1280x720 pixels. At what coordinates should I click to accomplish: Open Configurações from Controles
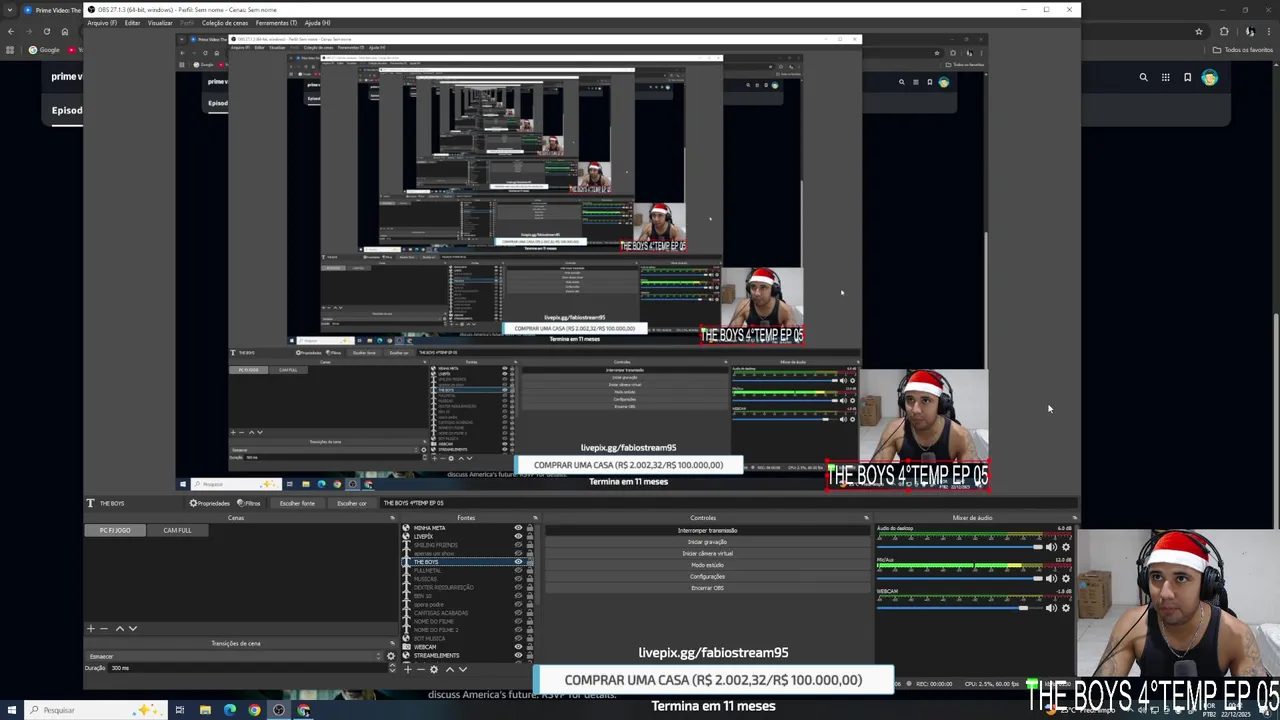coord(707,576)
